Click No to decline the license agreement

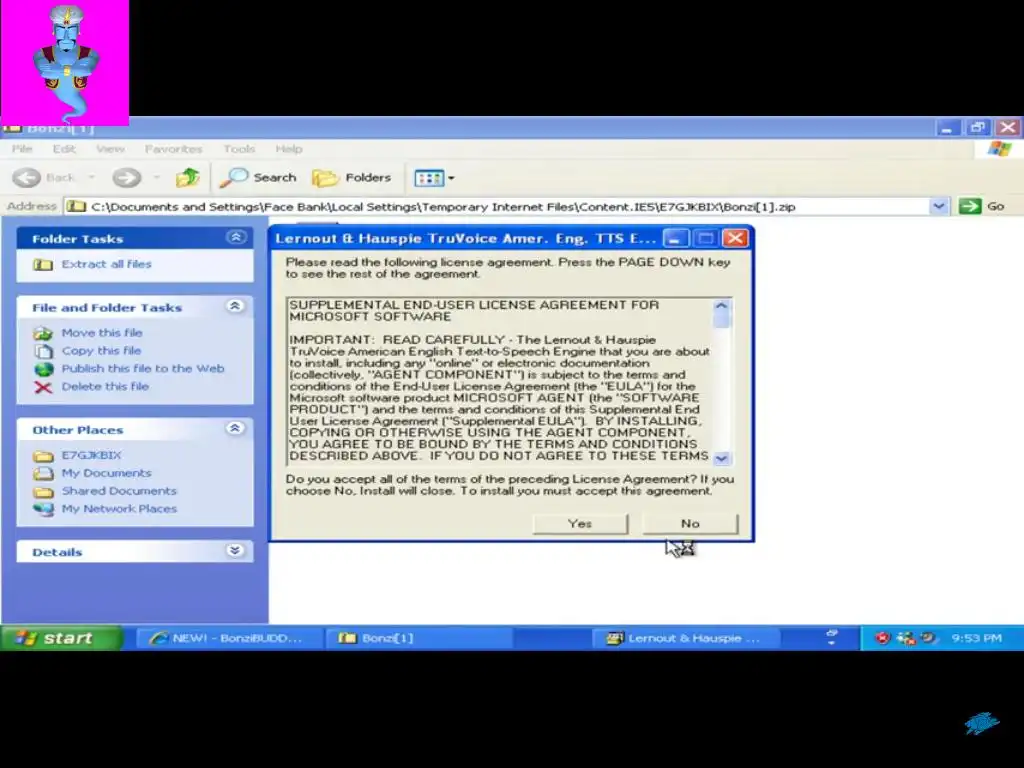click(x=690, y=523)
